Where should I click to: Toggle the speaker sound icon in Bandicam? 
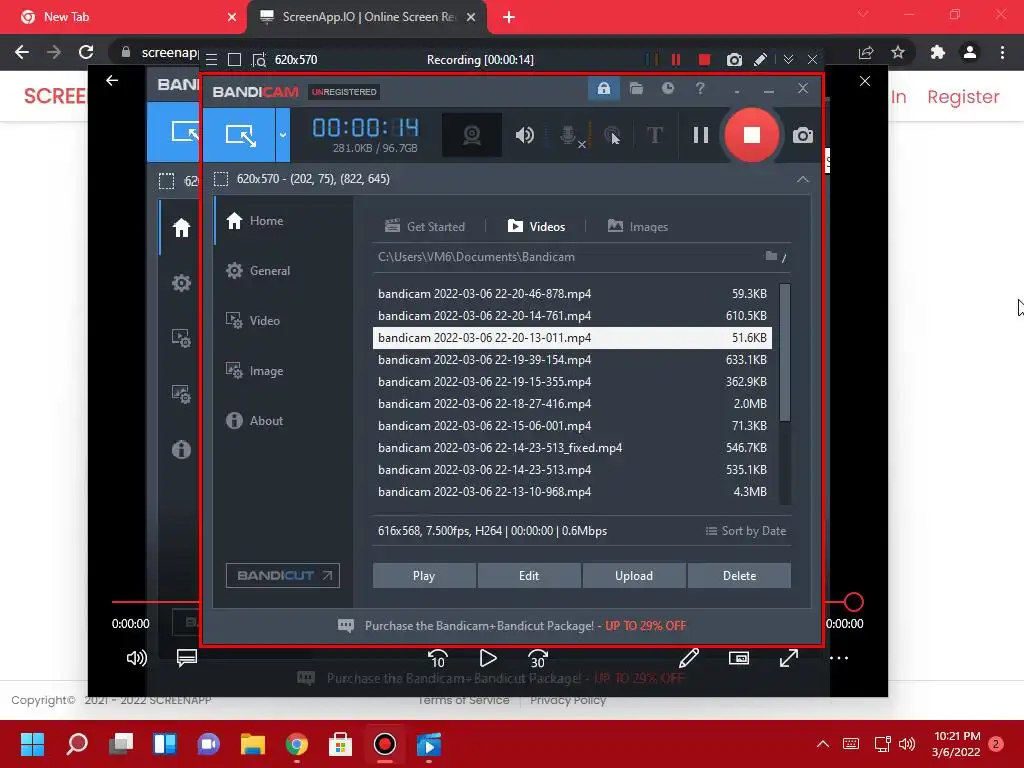coord(524,135)
